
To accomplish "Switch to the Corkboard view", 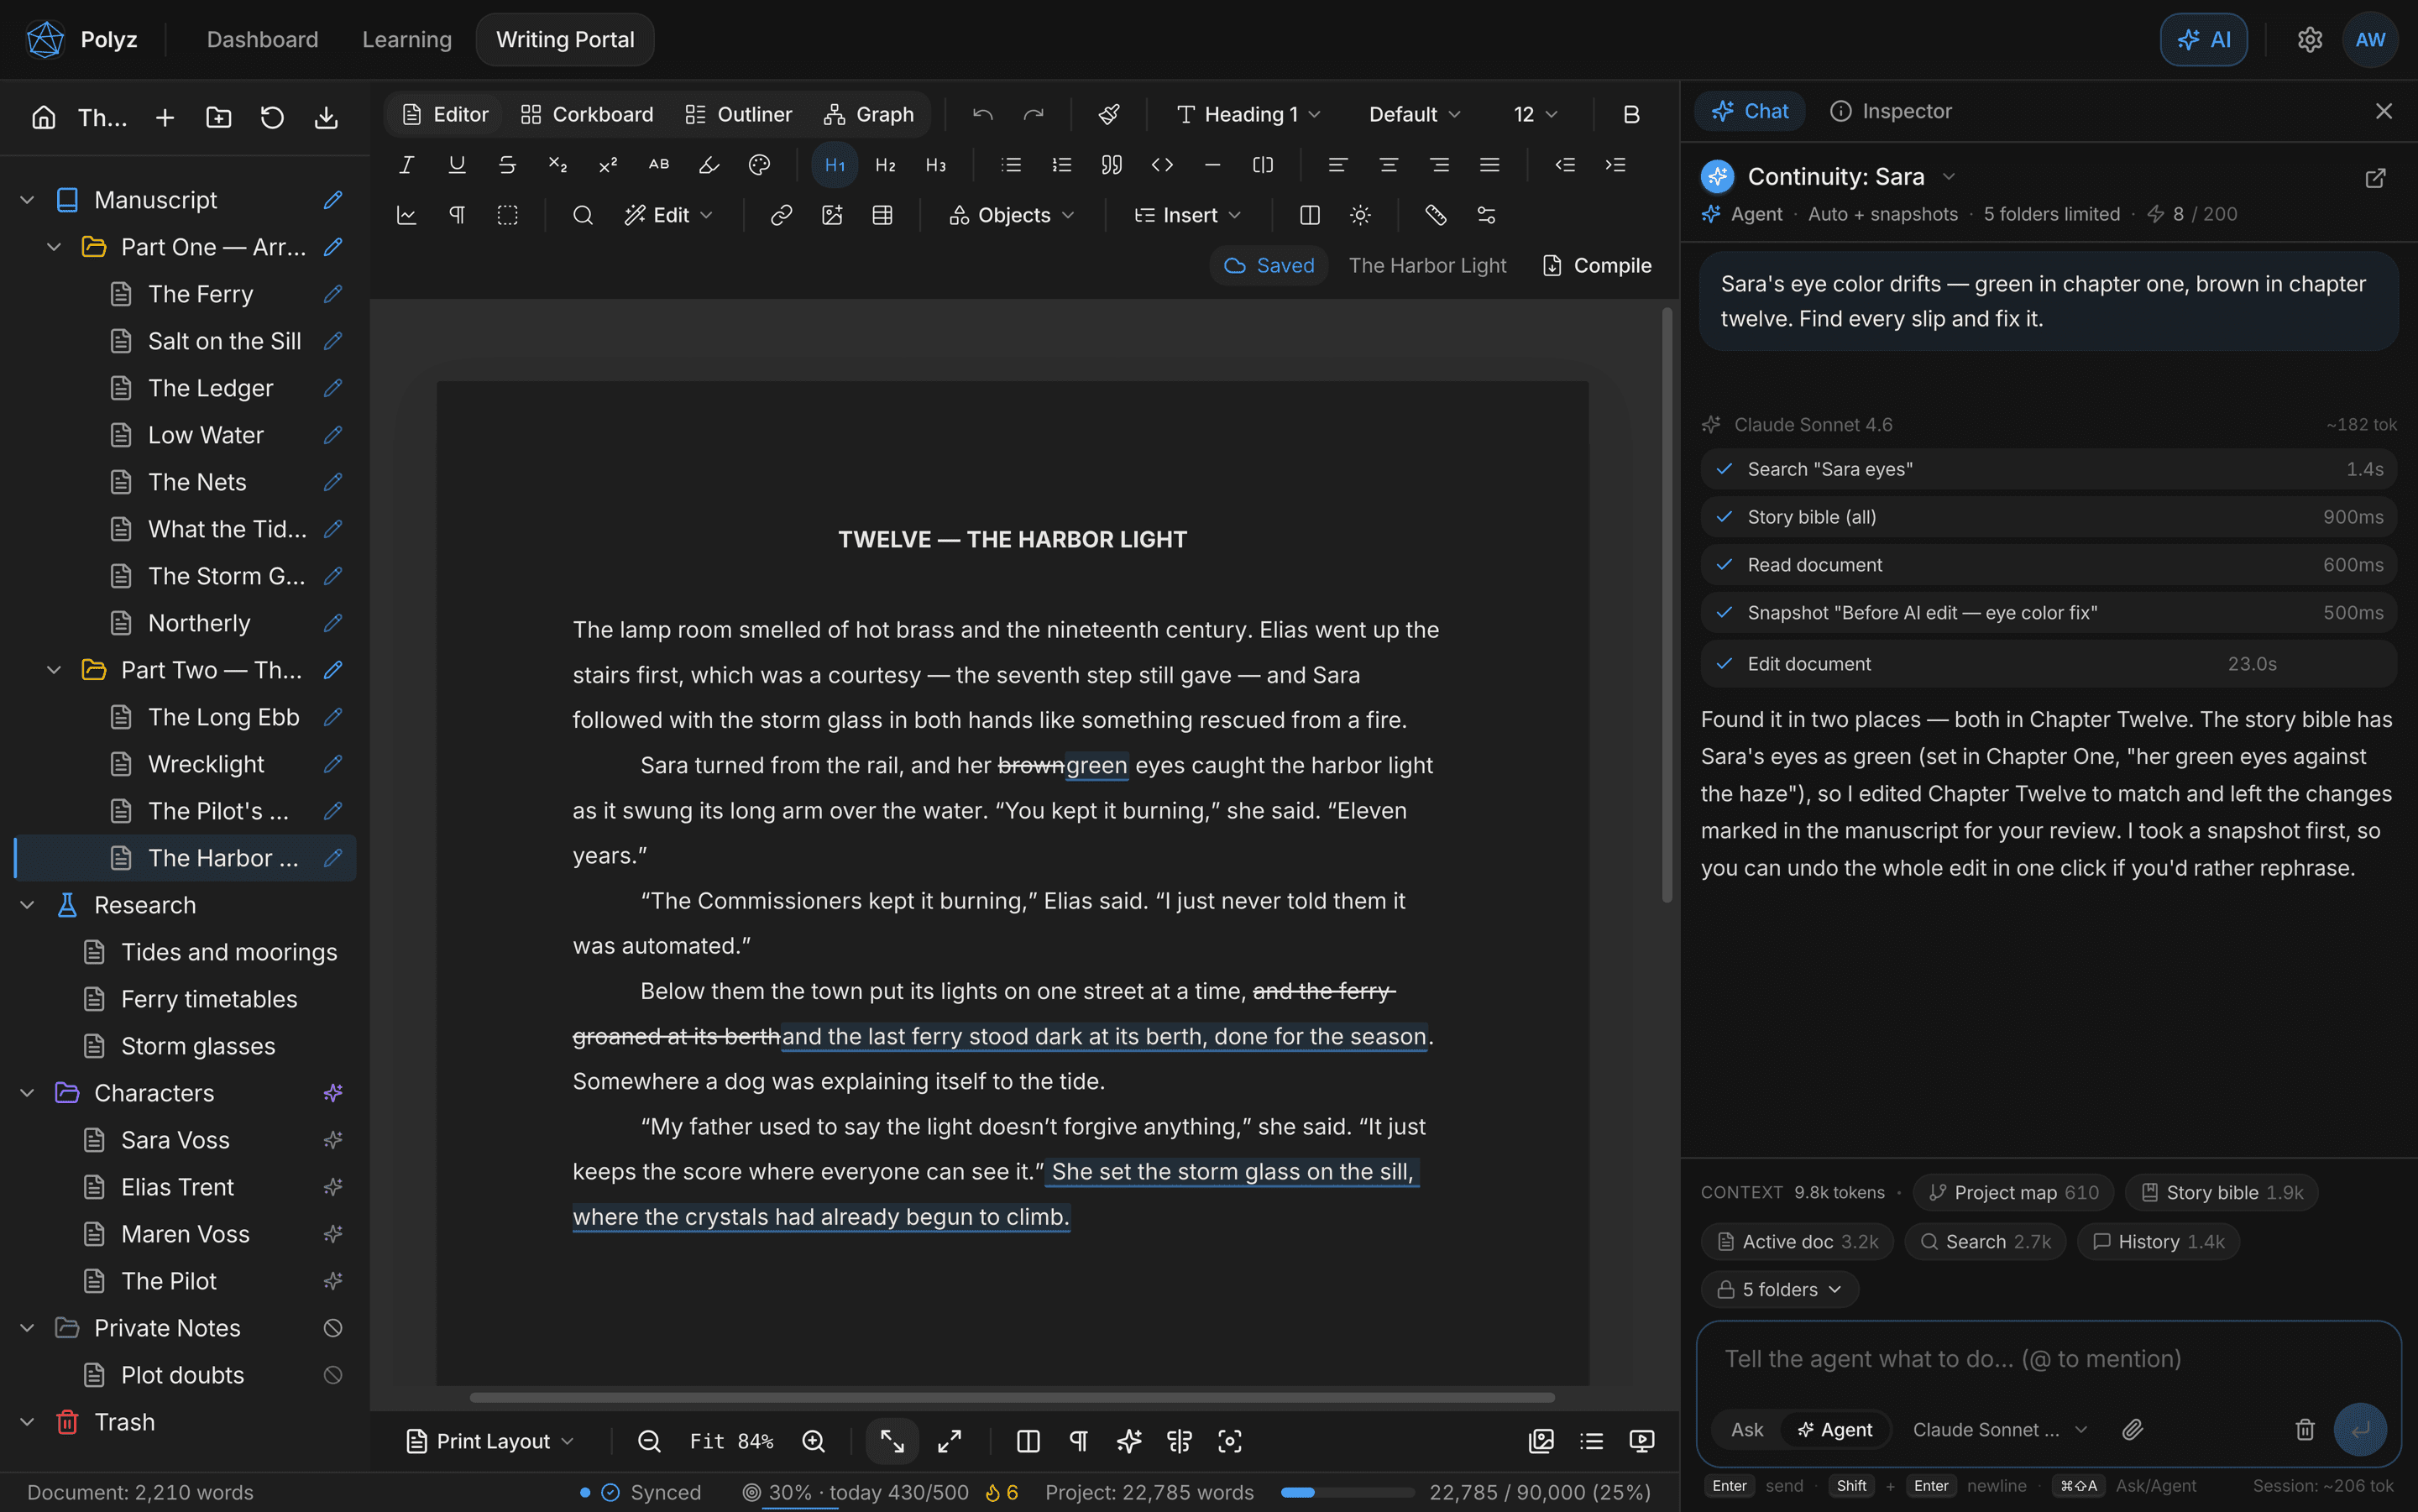I will pos(587,115).
